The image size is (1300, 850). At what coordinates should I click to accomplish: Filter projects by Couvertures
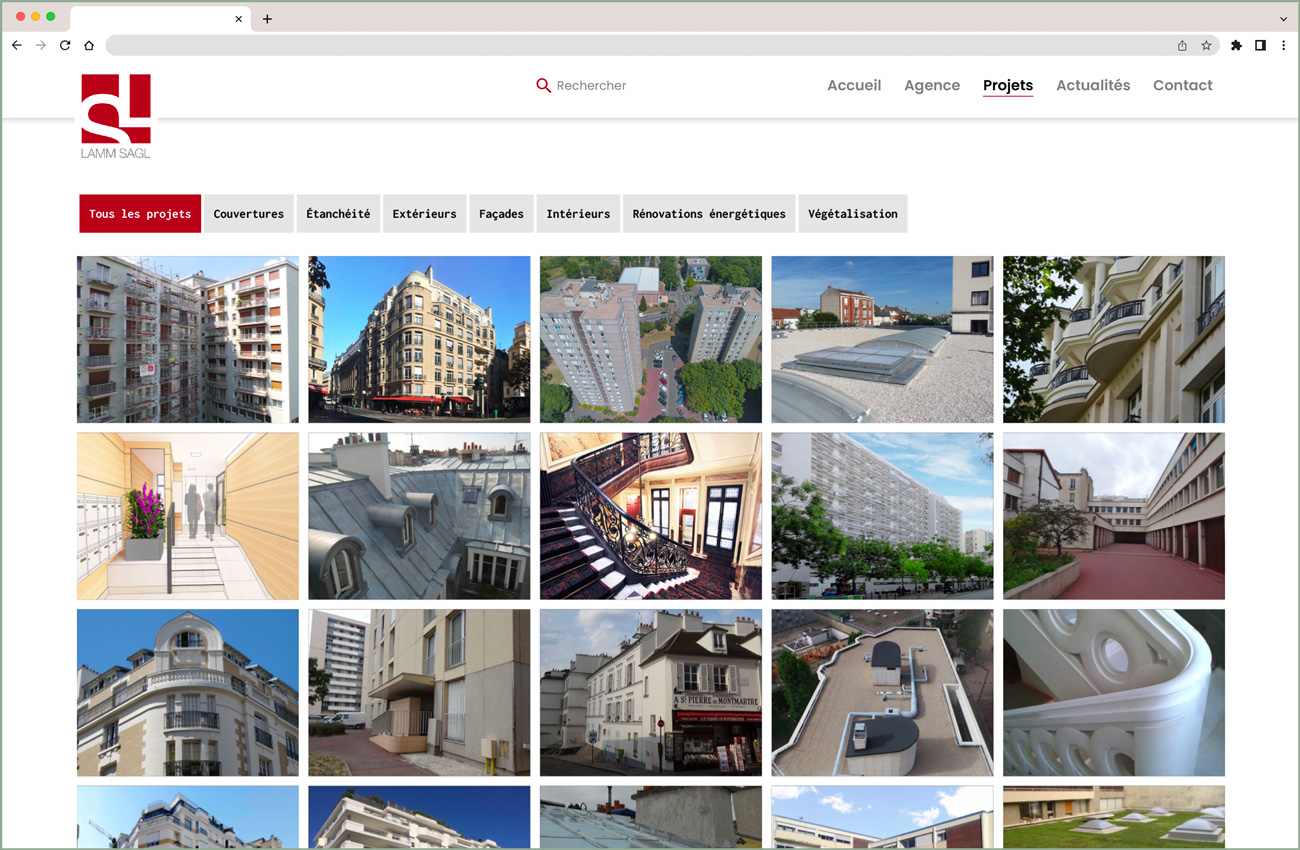249,214
